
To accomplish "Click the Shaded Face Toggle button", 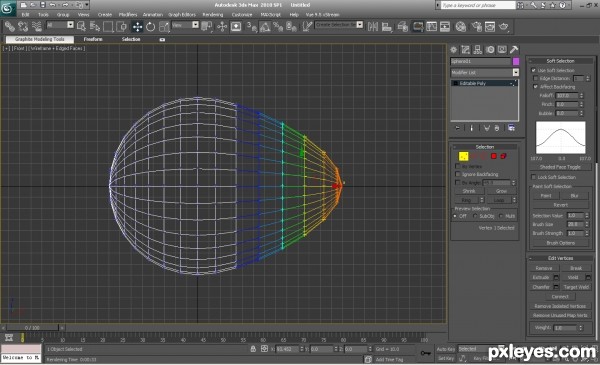I will coord(560,167).
